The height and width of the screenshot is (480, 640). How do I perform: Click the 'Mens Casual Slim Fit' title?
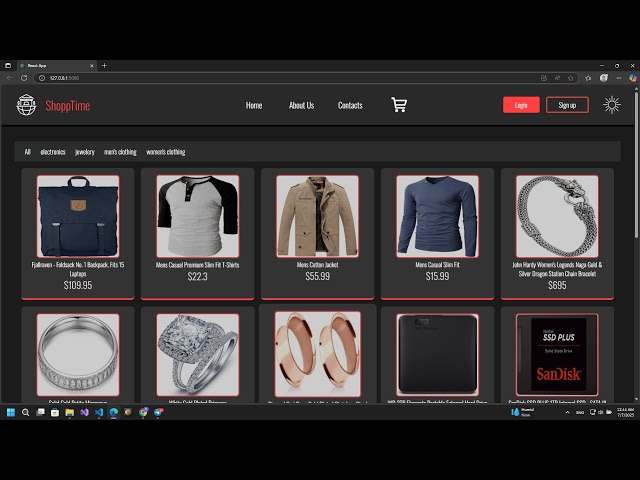pos(437,265)
